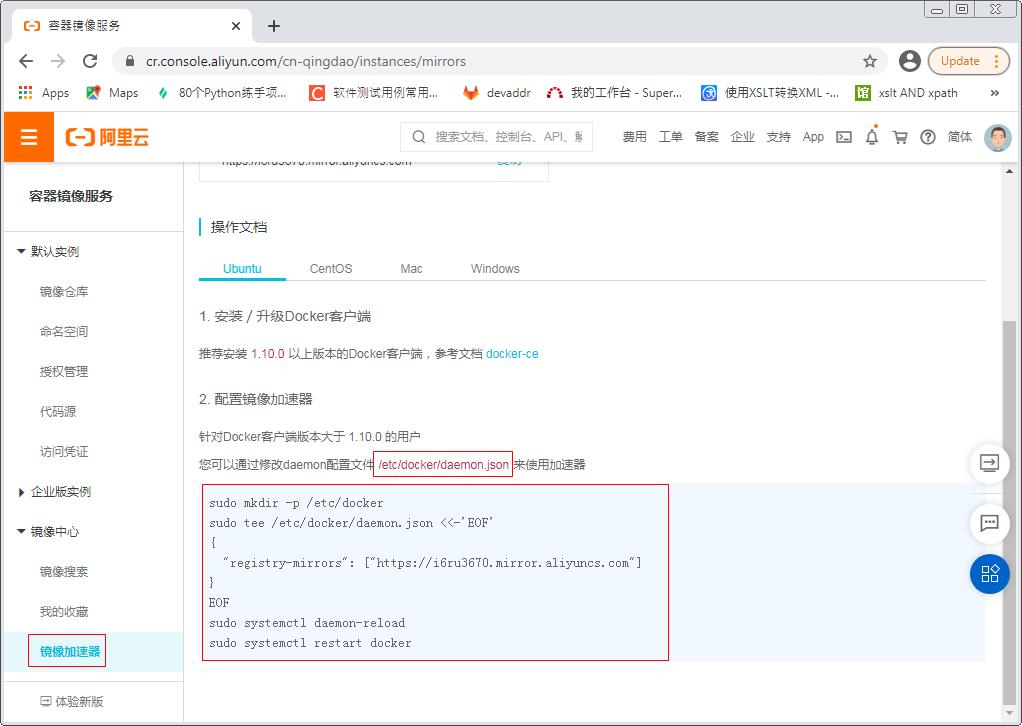The image size is (1022, 726).
Task: Open the 费用 menu
Action: pos(634,137)
